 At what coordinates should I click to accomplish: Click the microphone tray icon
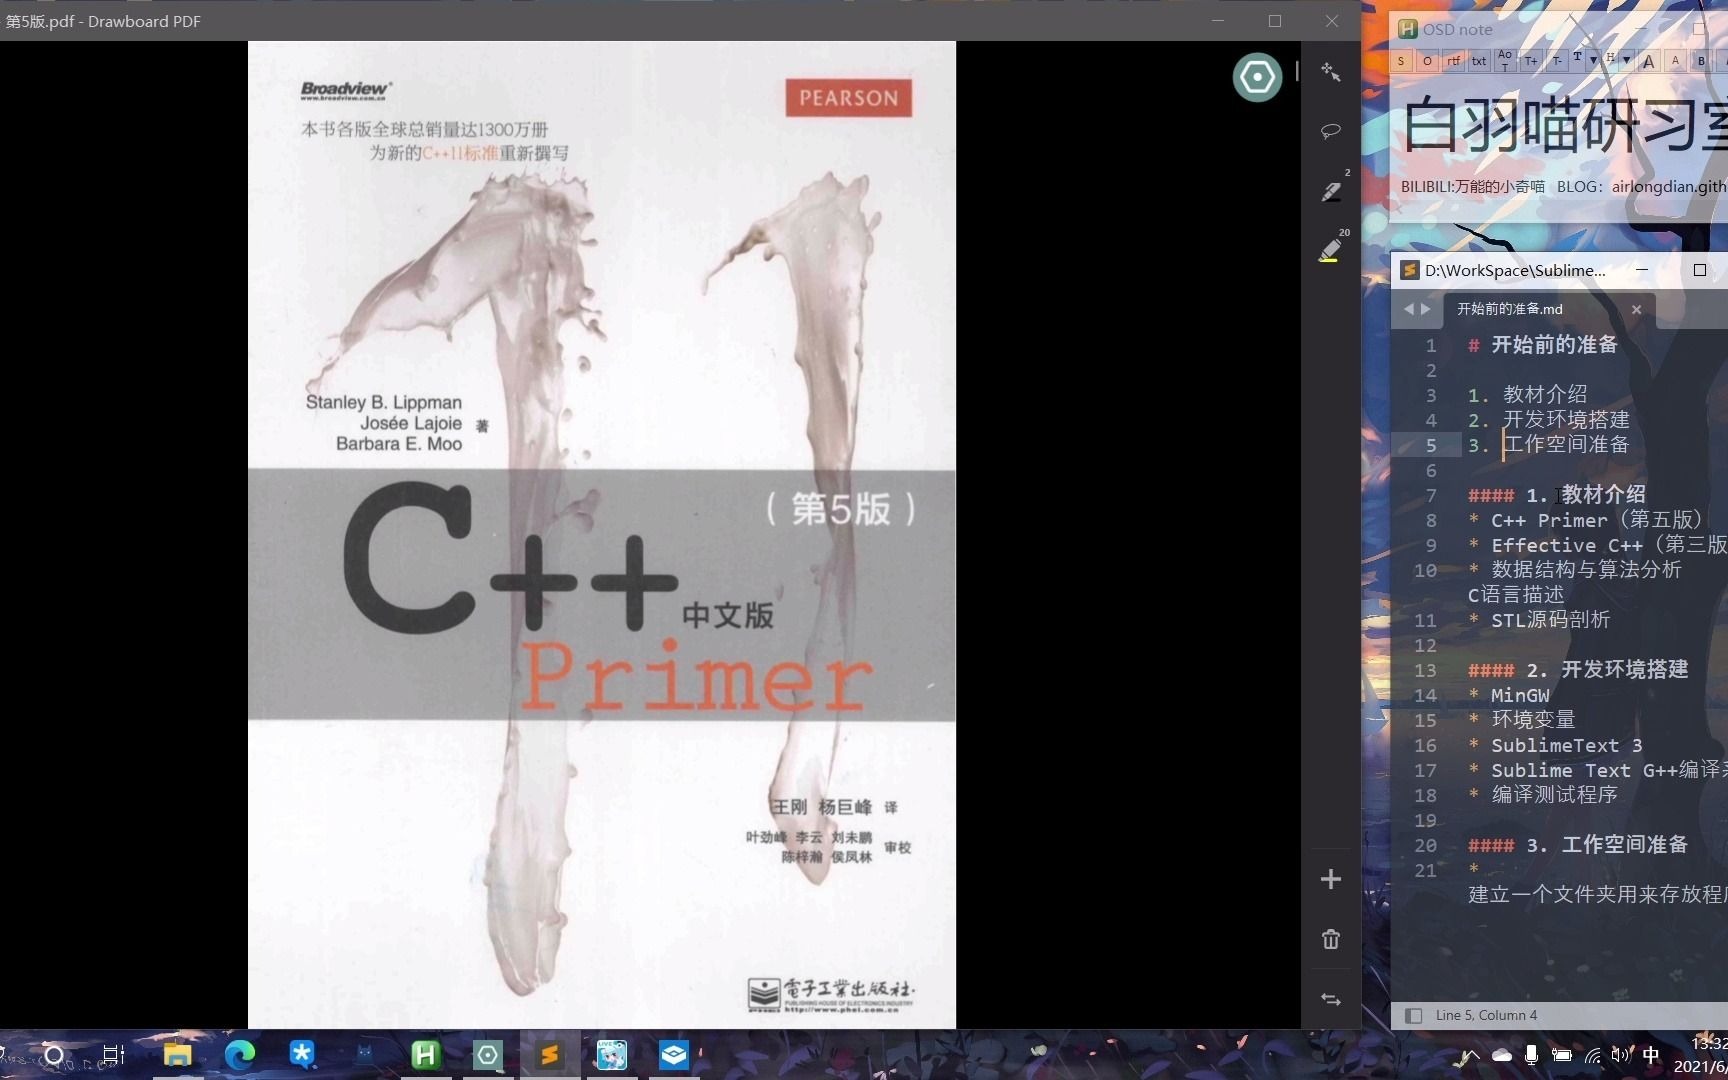(1531, 1056)
